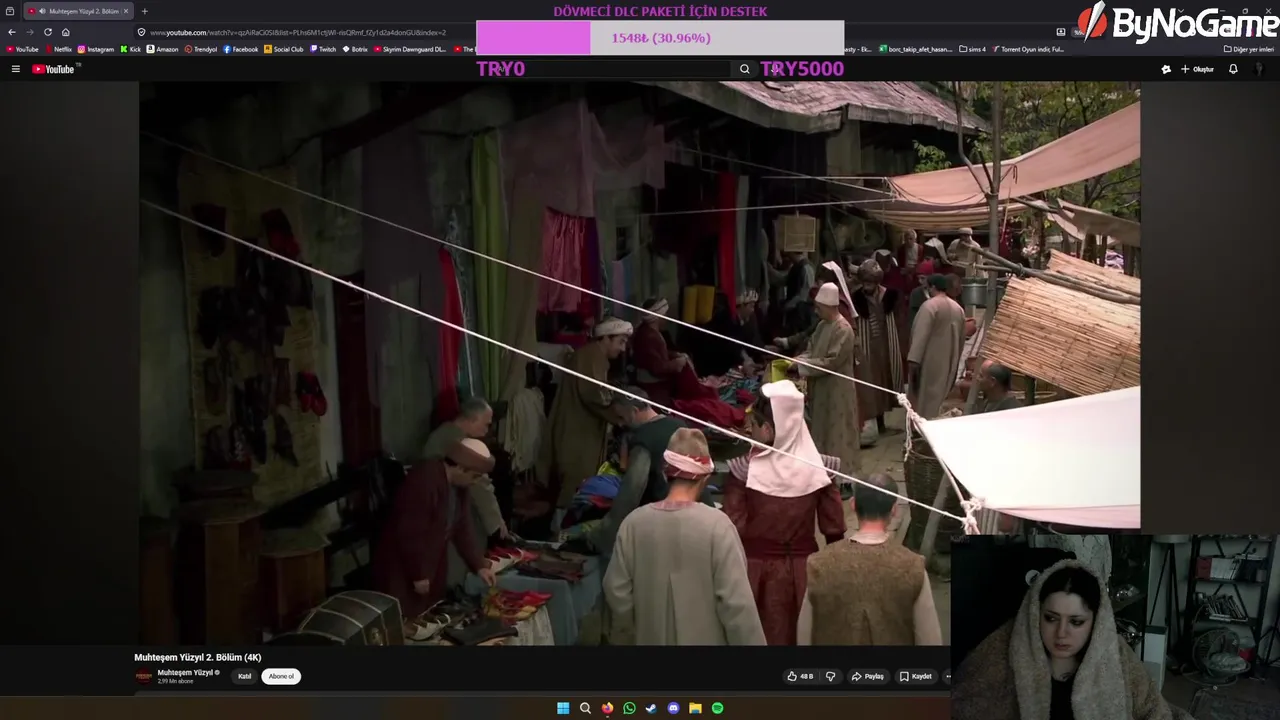This screenshot has height=720, width=1280.
Task: Open the sims 4 bookmark folder
Action: click(972, 49)
